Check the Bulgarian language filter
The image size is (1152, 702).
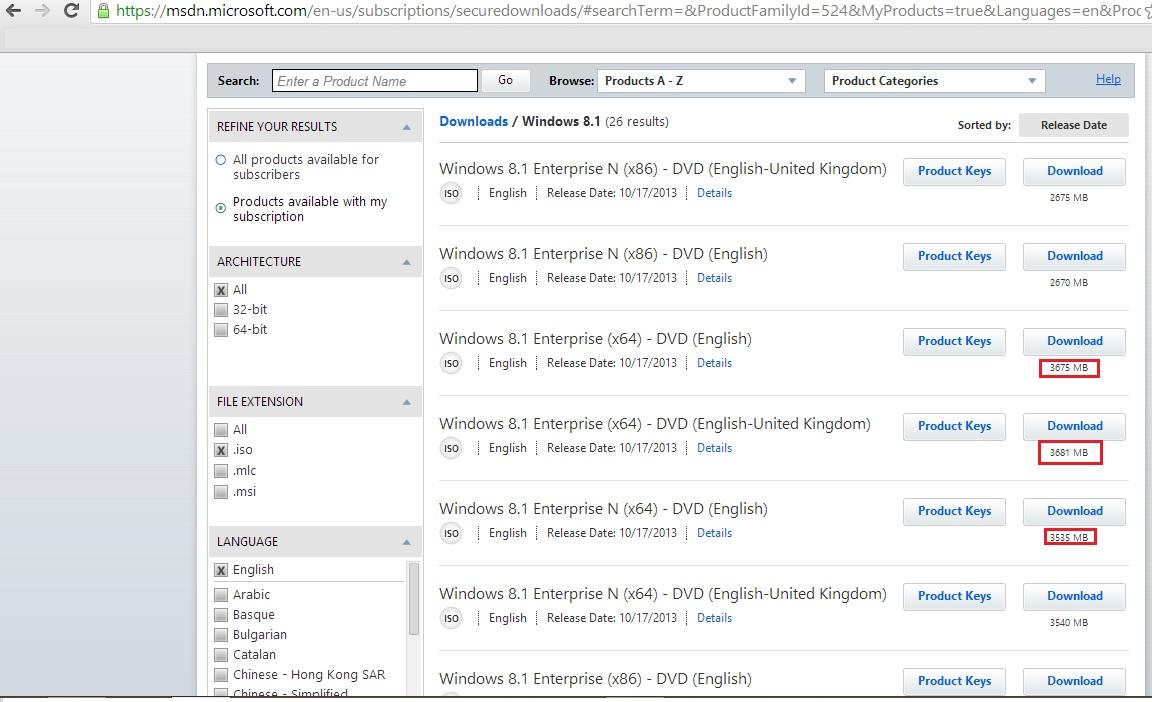tap(220, 634)
